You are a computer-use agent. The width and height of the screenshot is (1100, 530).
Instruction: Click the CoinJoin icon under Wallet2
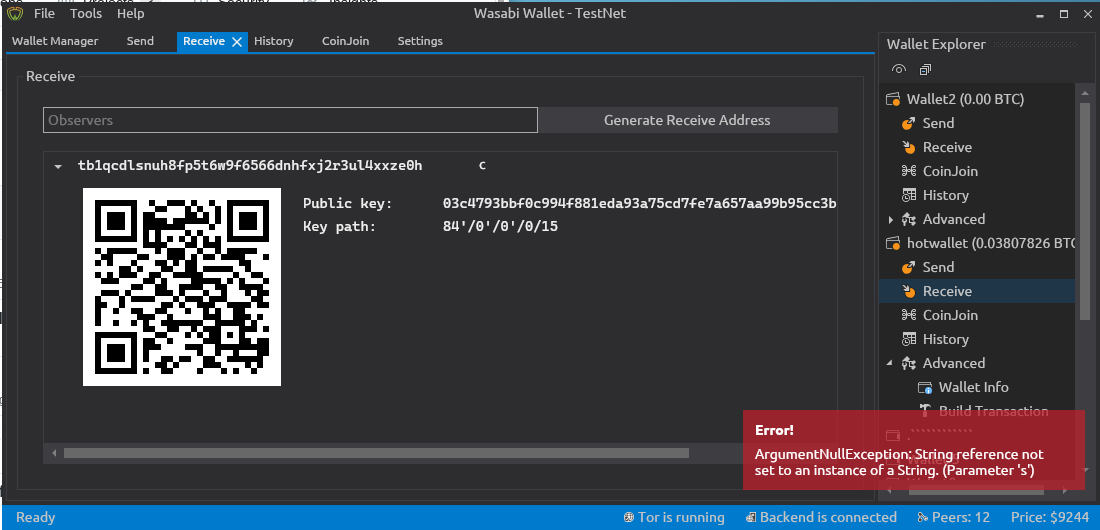tap(908, 171)
